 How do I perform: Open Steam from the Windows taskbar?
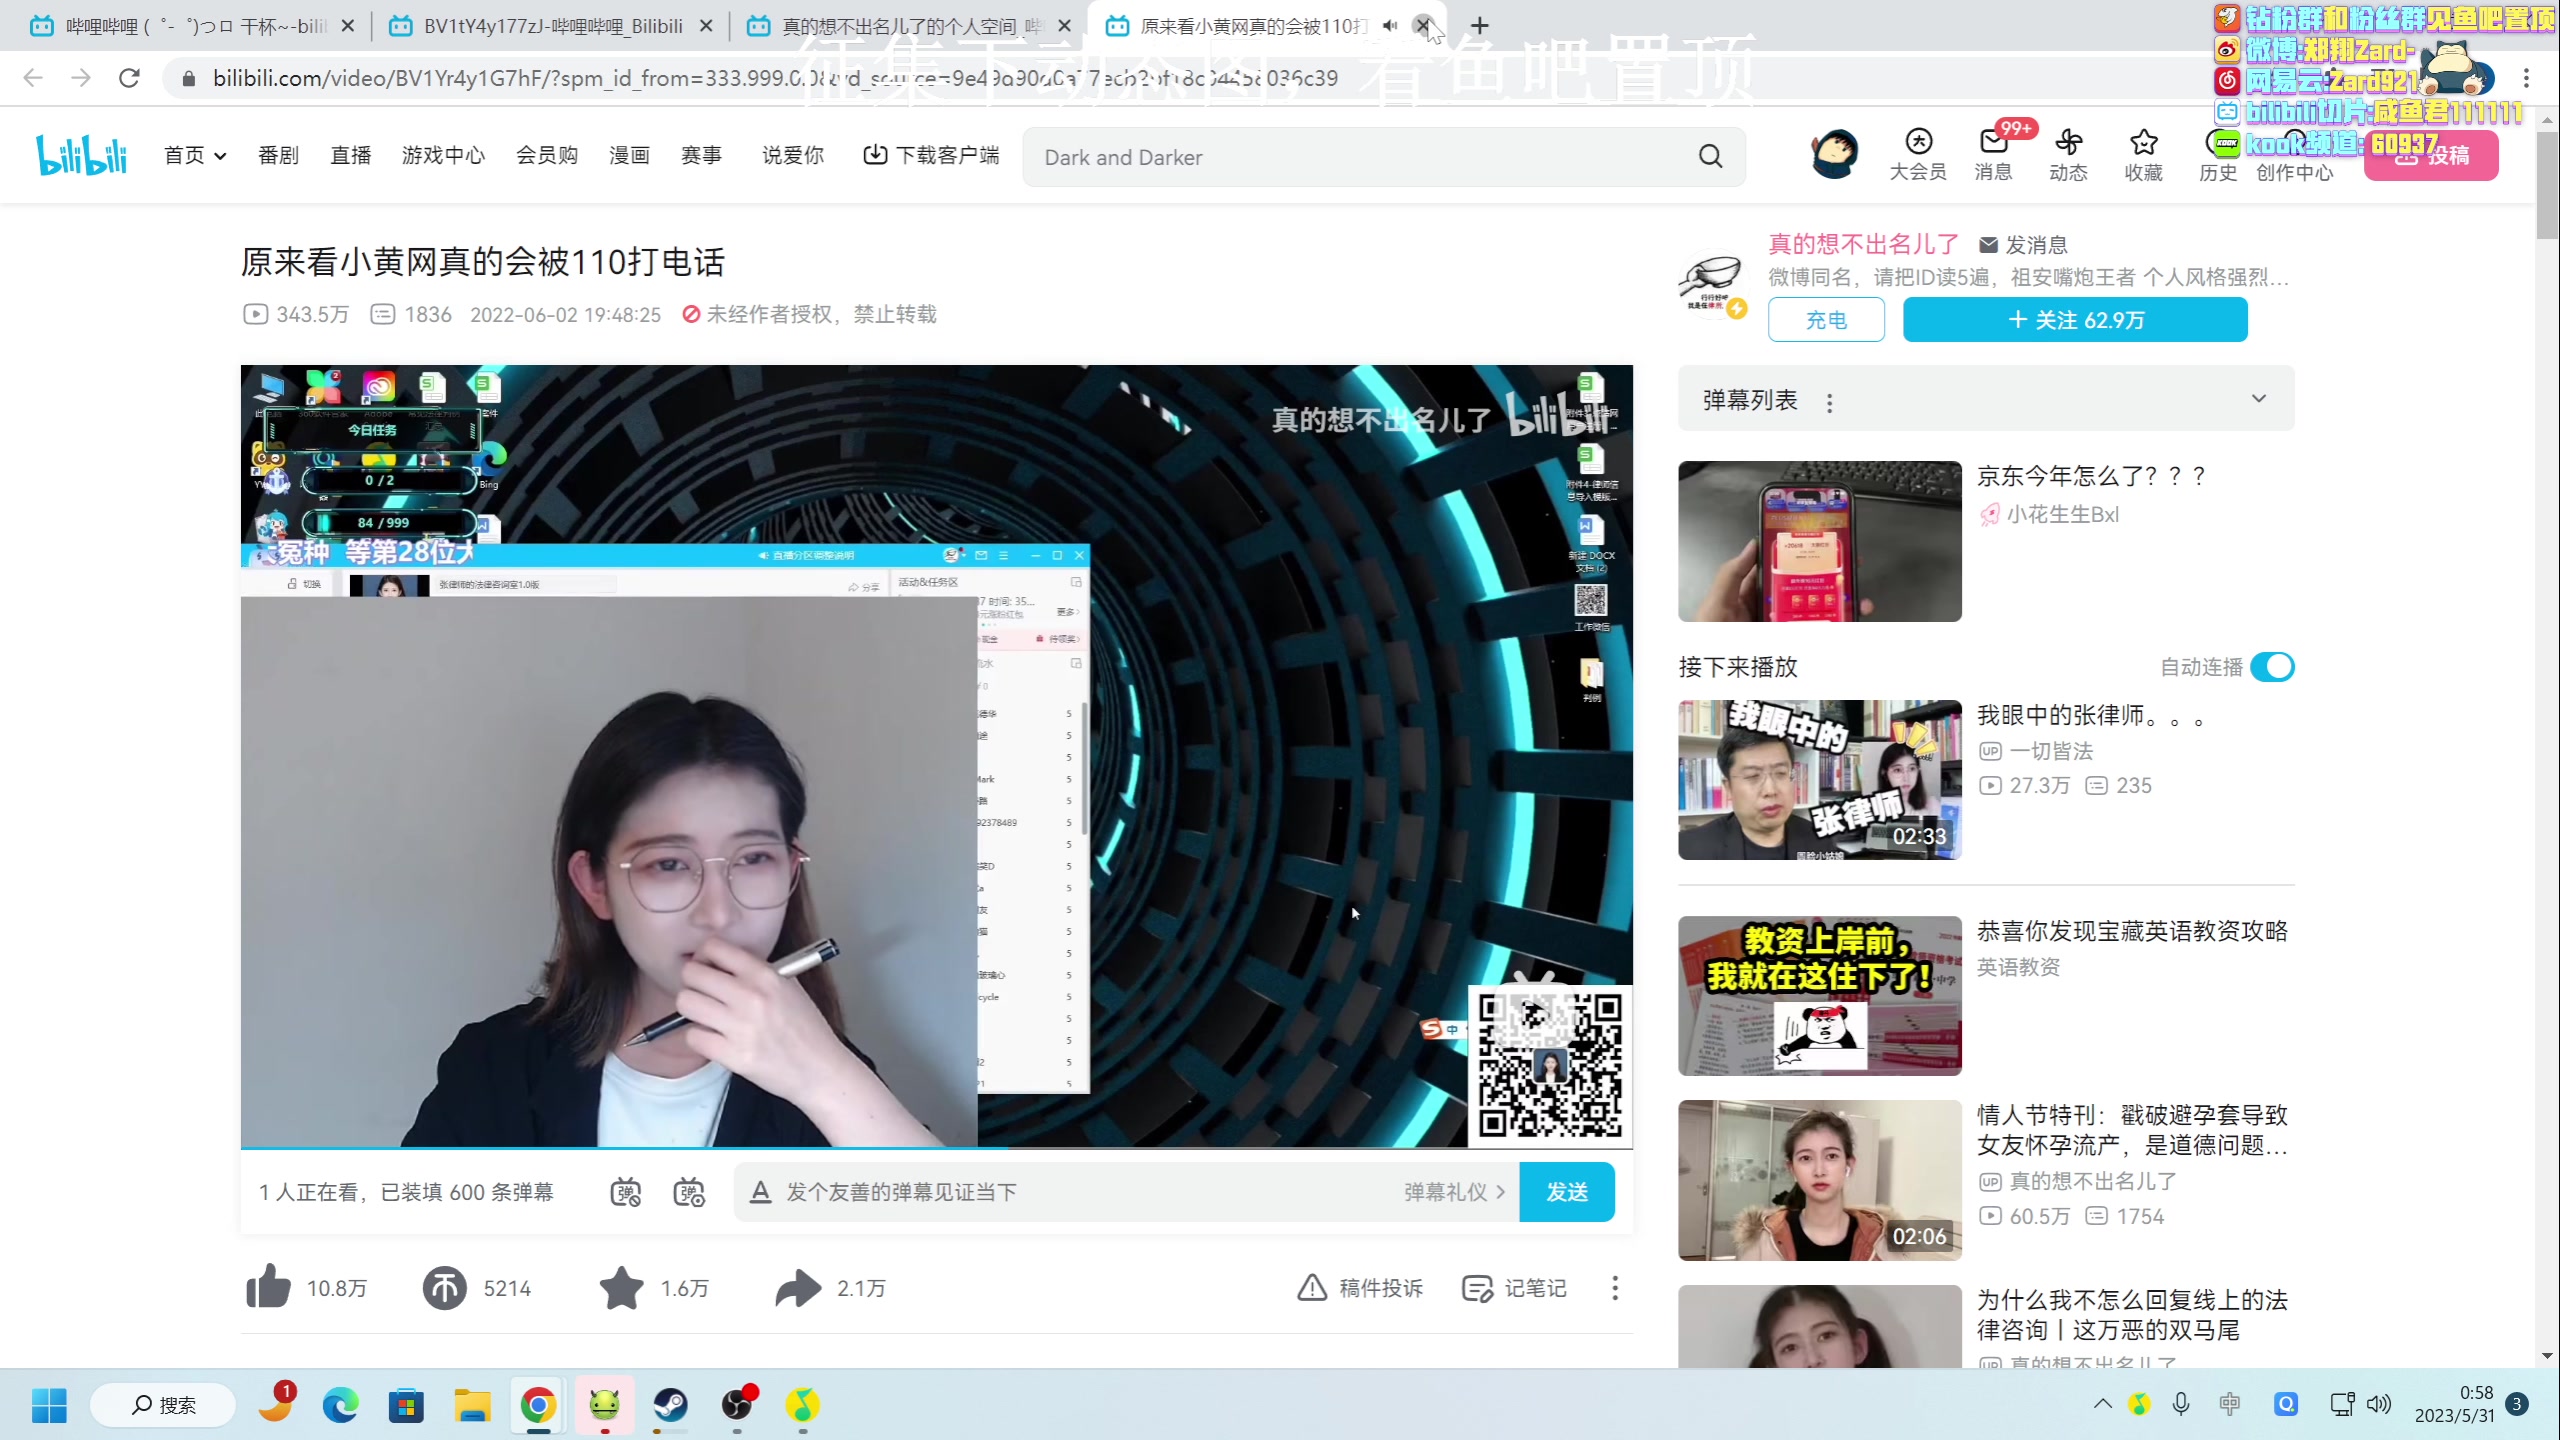(x=670, y=1405)
